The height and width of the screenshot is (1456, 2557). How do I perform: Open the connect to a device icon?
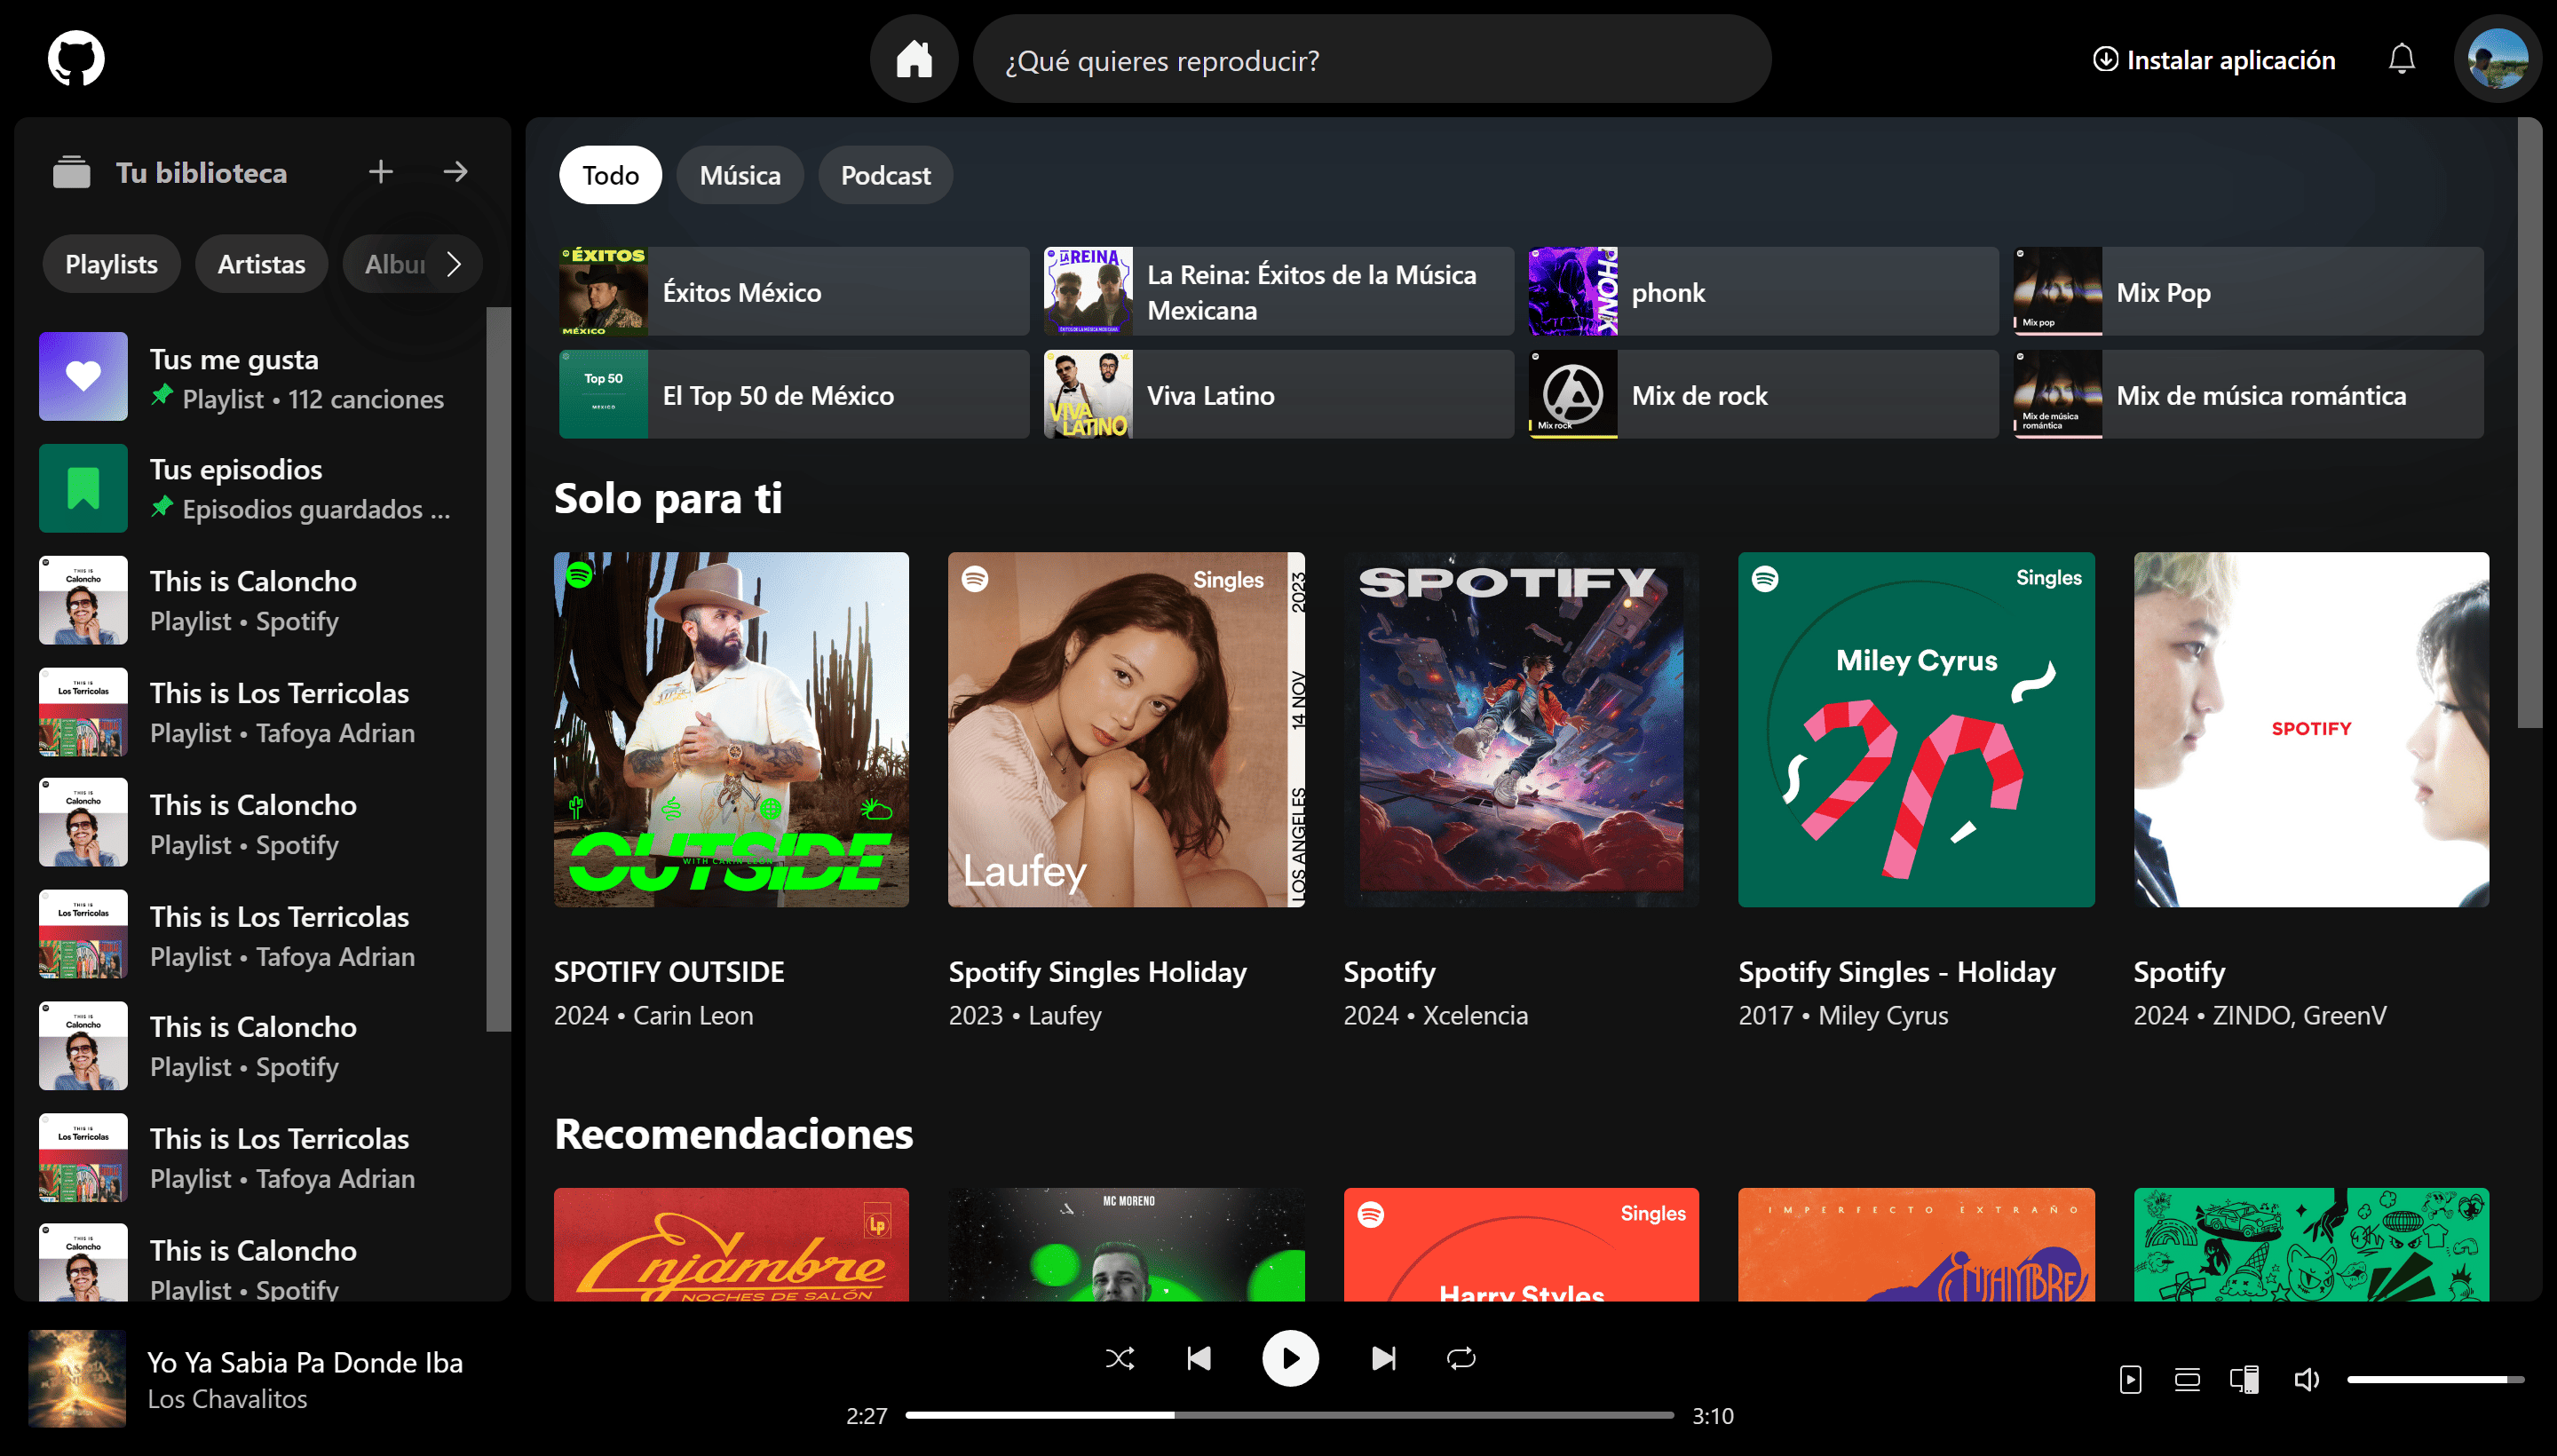click(2244, 1380)
